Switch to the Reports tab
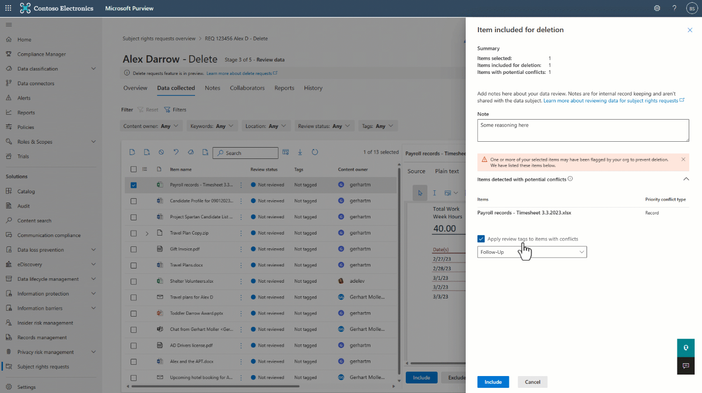This screenshot has width=702, height=393. click(x=284, y=88)
